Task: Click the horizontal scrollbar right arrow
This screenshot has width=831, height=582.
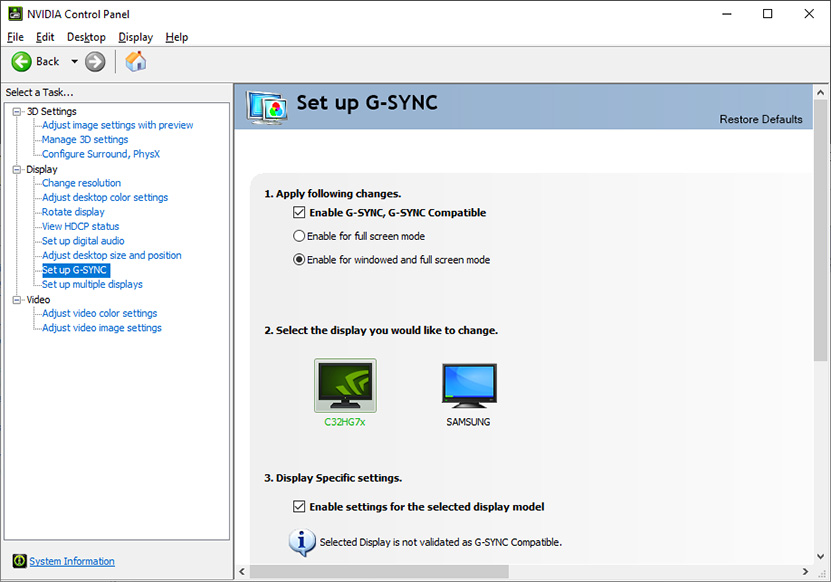Action: pos(806,571)
